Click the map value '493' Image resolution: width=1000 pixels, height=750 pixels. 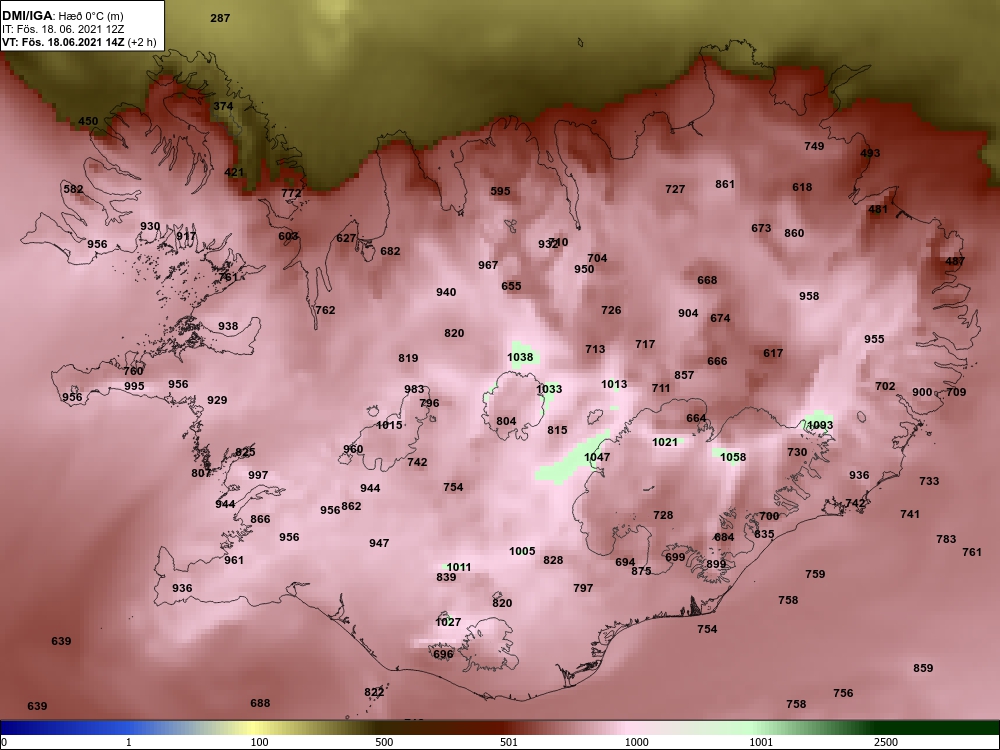871,153
